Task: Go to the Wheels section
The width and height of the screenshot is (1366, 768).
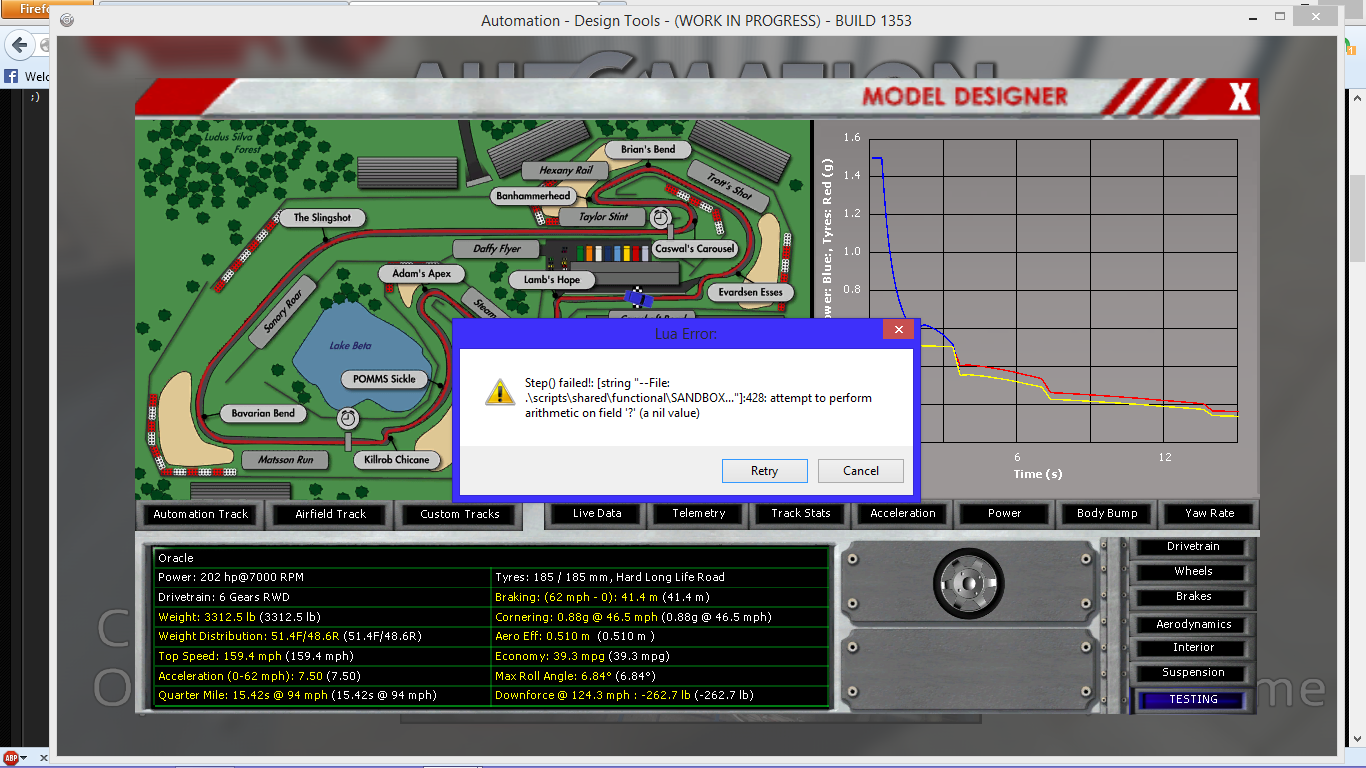Action: 1193,572
